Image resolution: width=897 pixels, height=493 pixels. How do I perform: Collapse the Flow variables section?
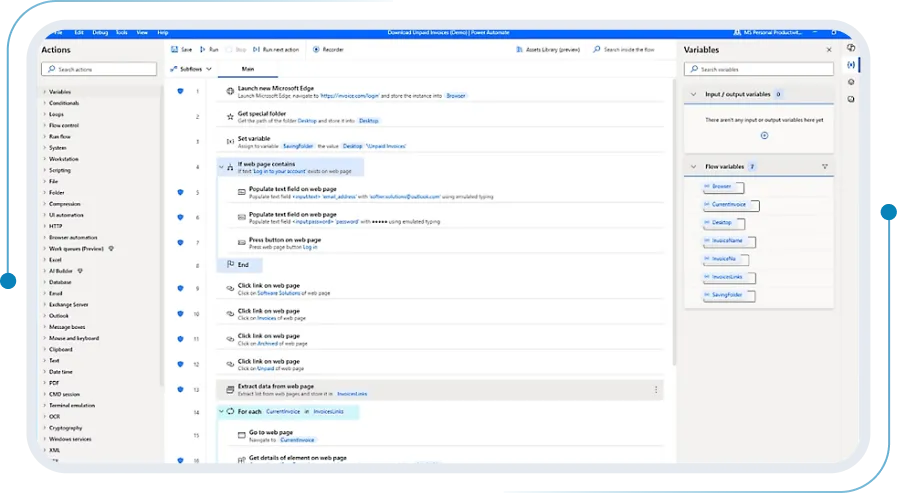[693, 166]
